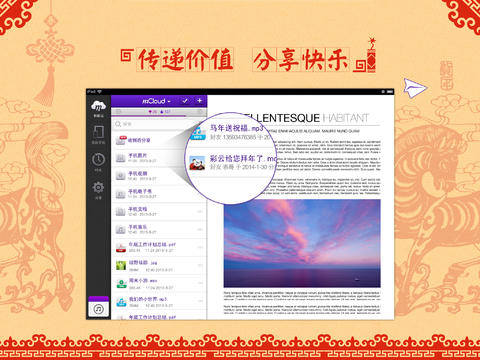The height and width of the screenshot is (360, 480).
Task: Open the first folder with NEW badge
Action: click(159, 140)
